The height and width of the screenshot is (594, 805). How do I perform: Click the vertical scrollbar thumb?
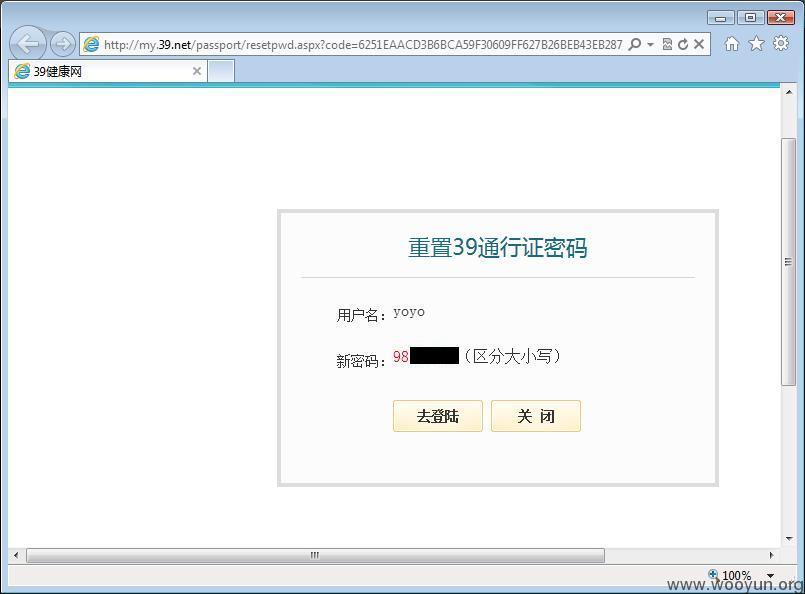point(789,262)
